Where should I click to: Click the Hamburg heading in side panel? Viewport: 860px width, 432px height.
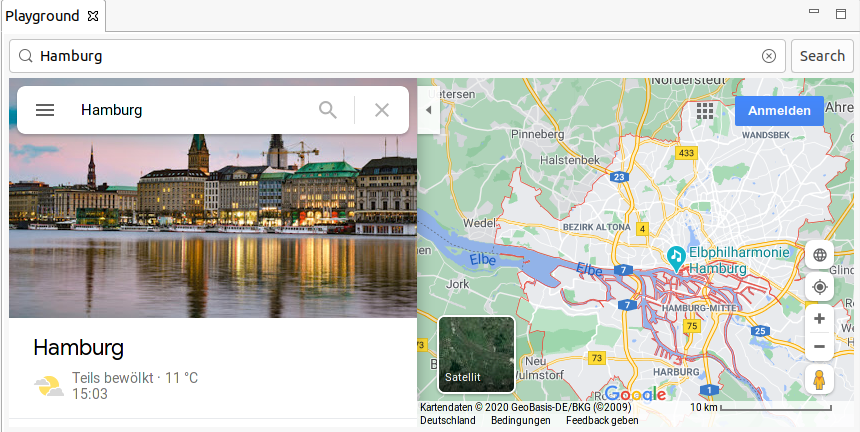pos(78,348)
